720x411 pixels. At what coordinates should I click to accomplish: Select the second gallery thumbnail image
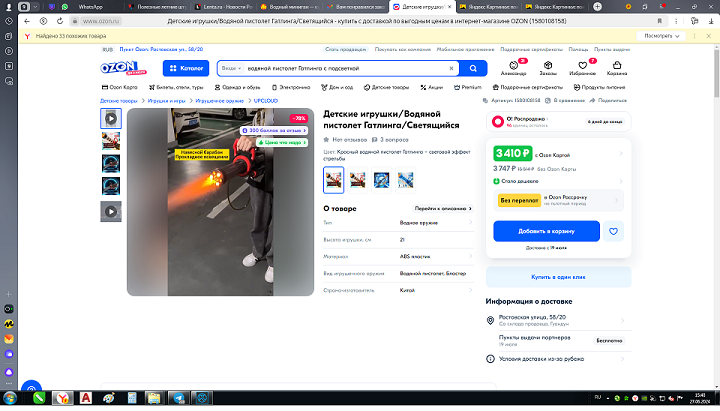pos(111,141)
